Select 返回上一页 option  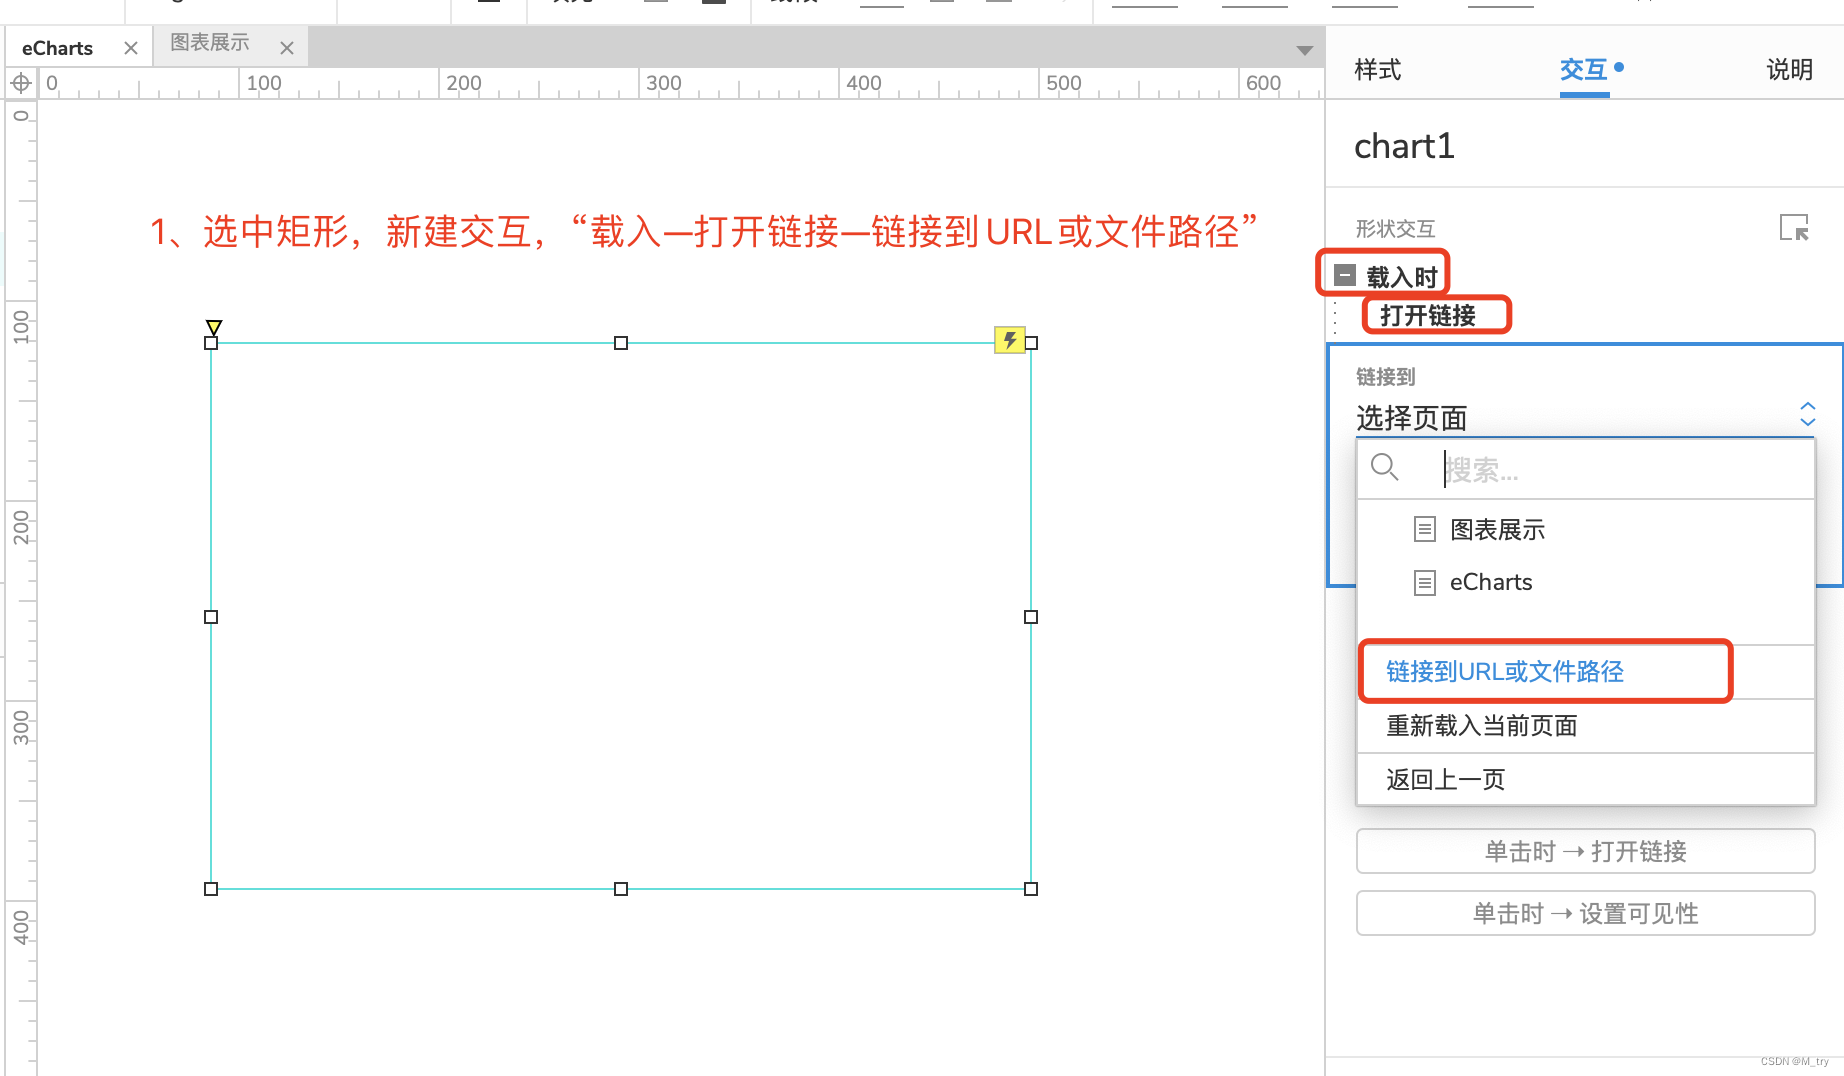(1585, 779)
